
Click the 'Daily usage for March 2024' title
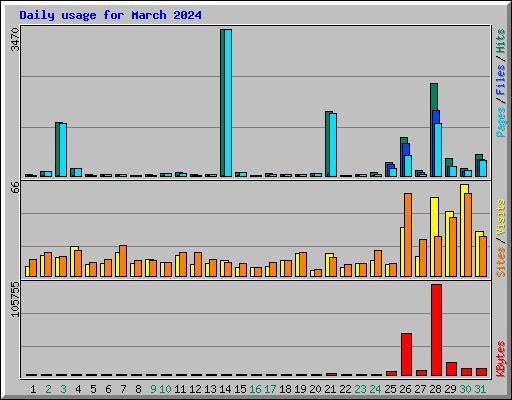tap(110, 15)
